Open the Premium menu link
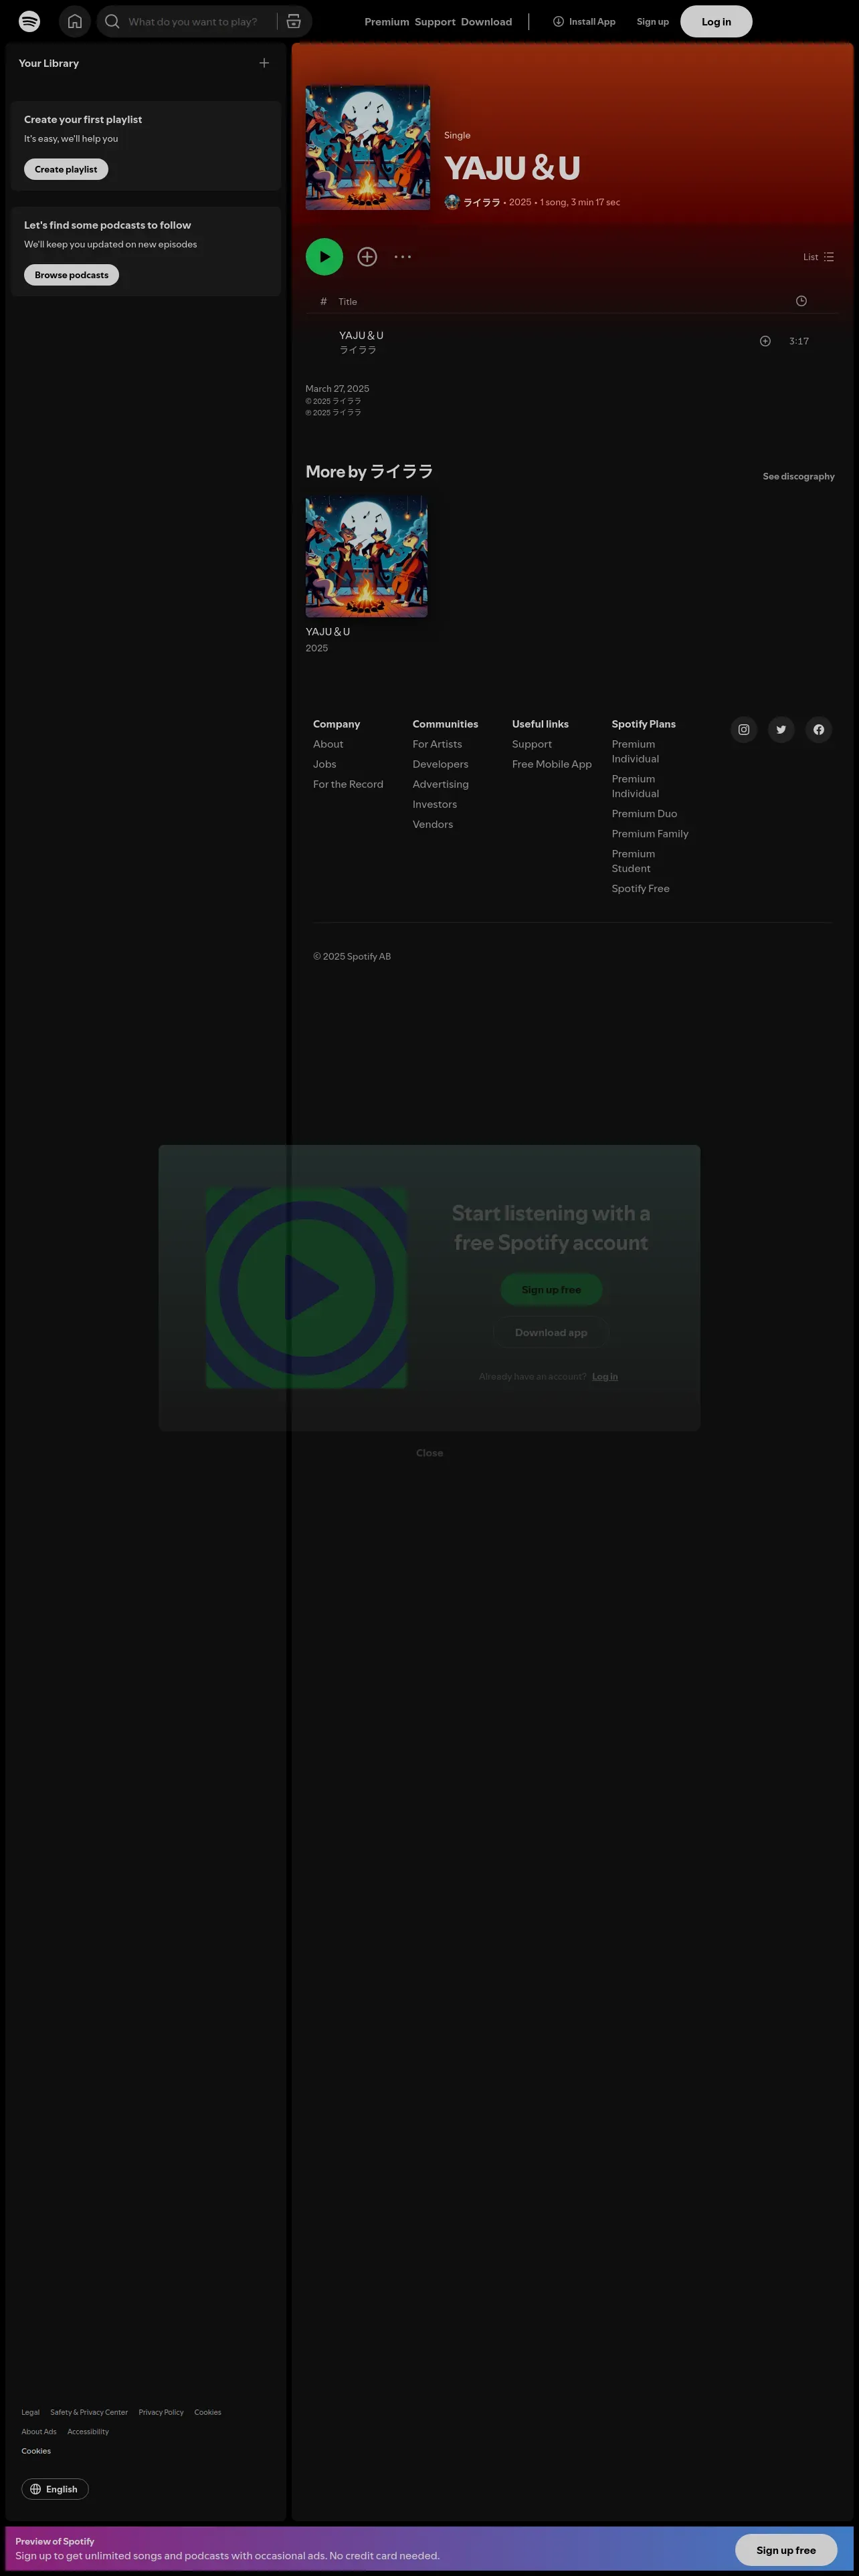This screenshot has width=859, height=2576. 387,21
